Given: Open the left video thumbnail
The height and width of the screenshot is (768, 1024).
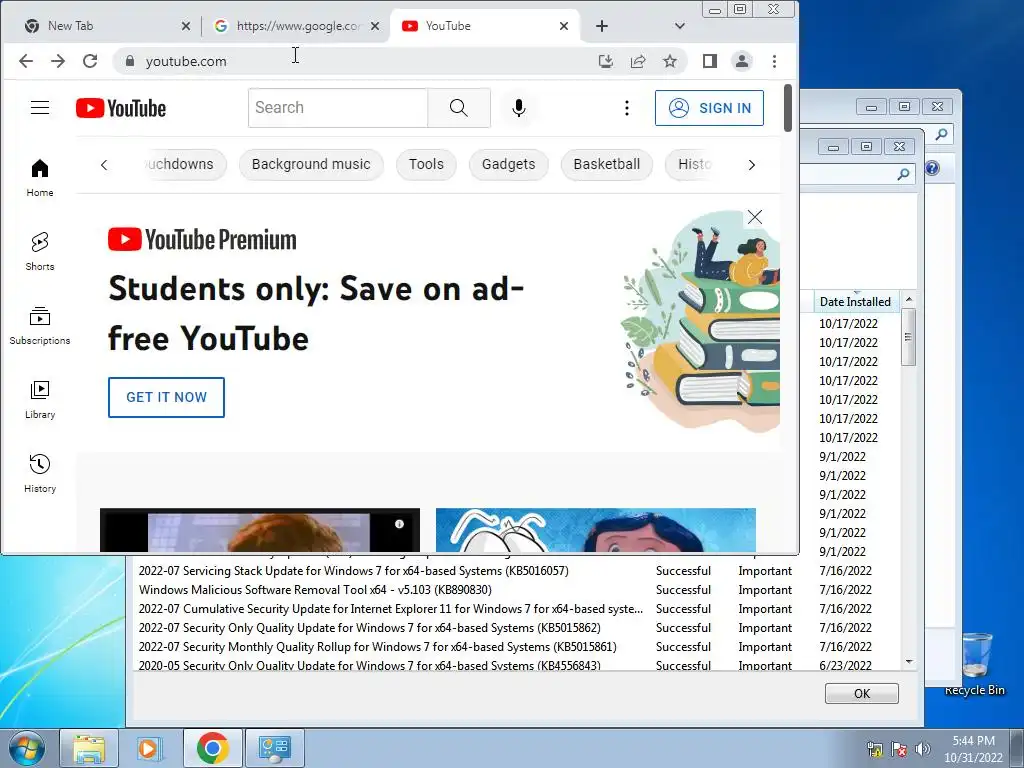Looking at the screenshot, I should click(x=260, y=530).
